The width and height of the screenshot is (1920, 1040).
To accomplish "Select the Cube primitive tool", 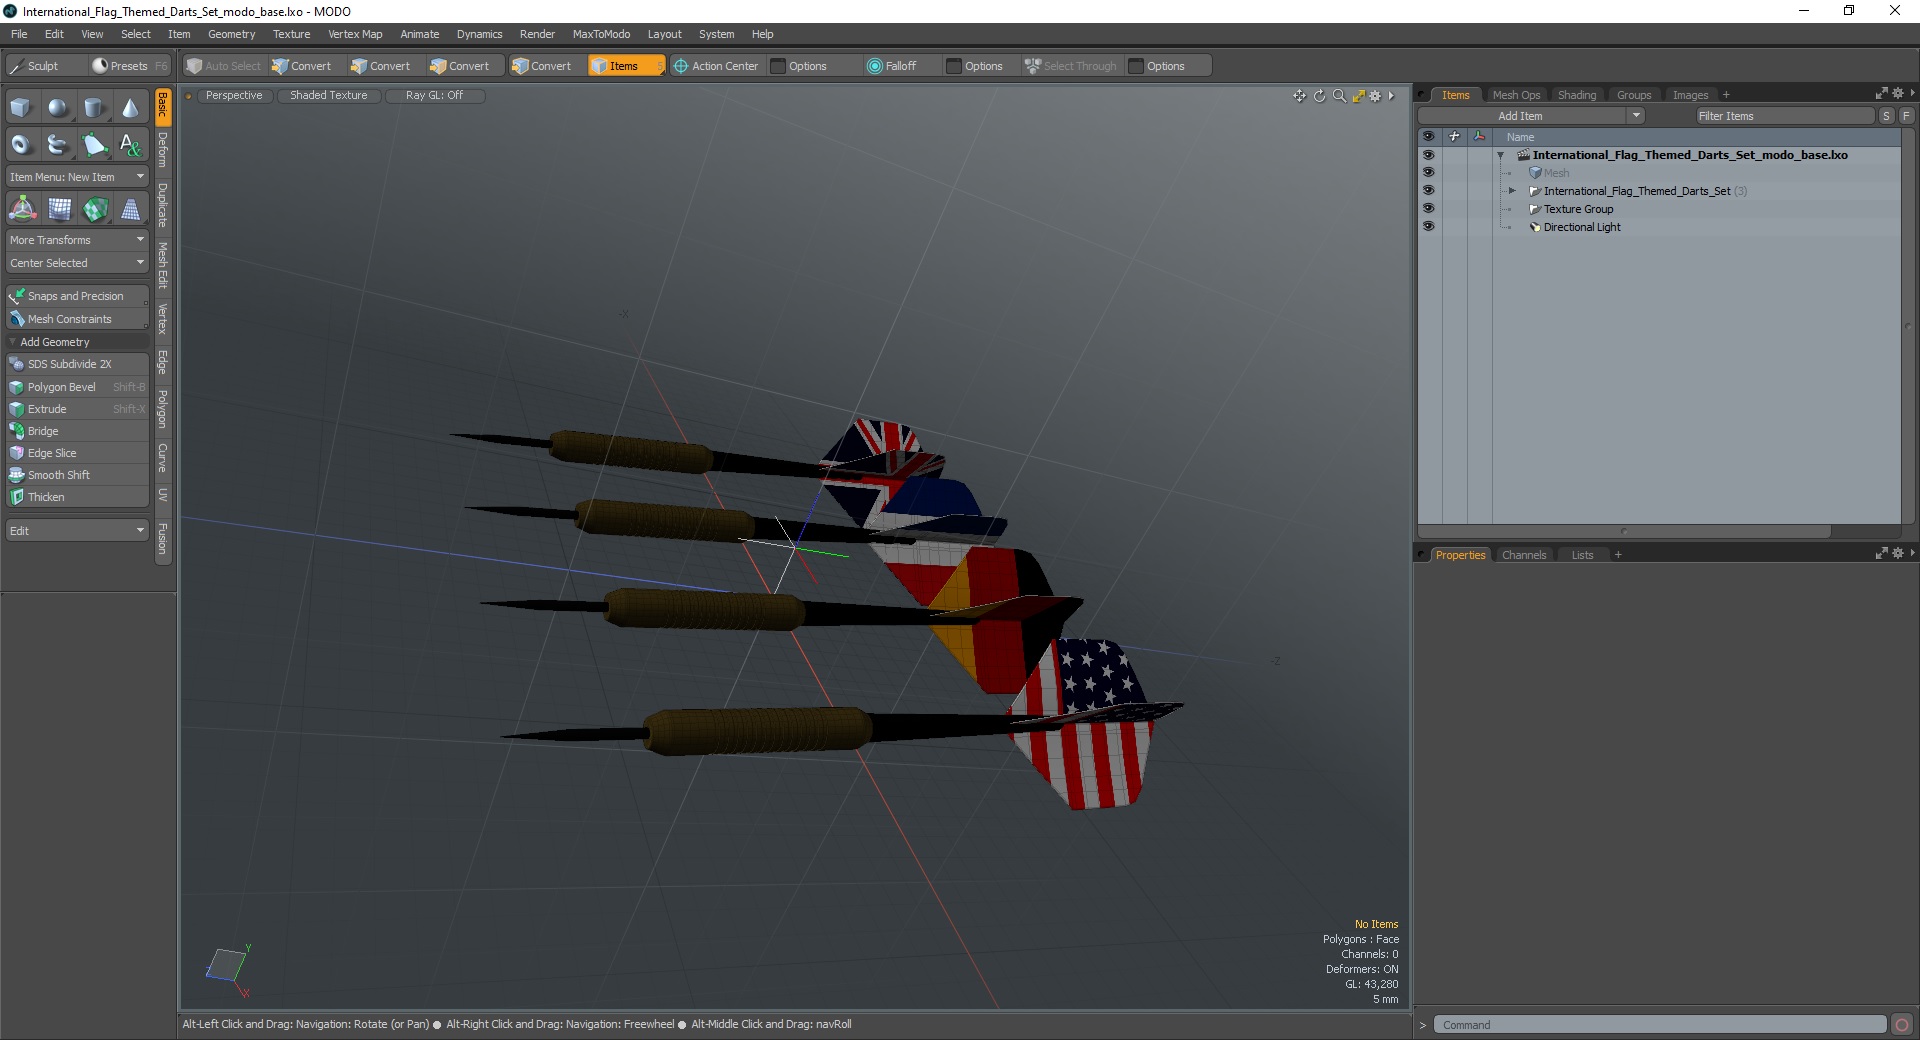I will pyautogui.click(x=21, y=108).
